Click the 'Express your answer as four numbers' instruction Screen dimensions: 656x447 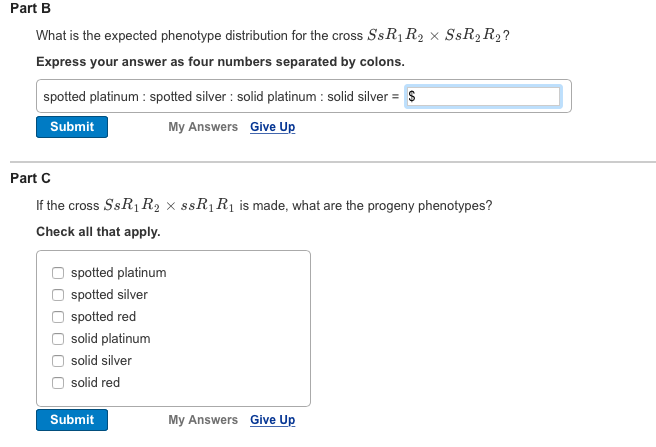click(220, 62)
